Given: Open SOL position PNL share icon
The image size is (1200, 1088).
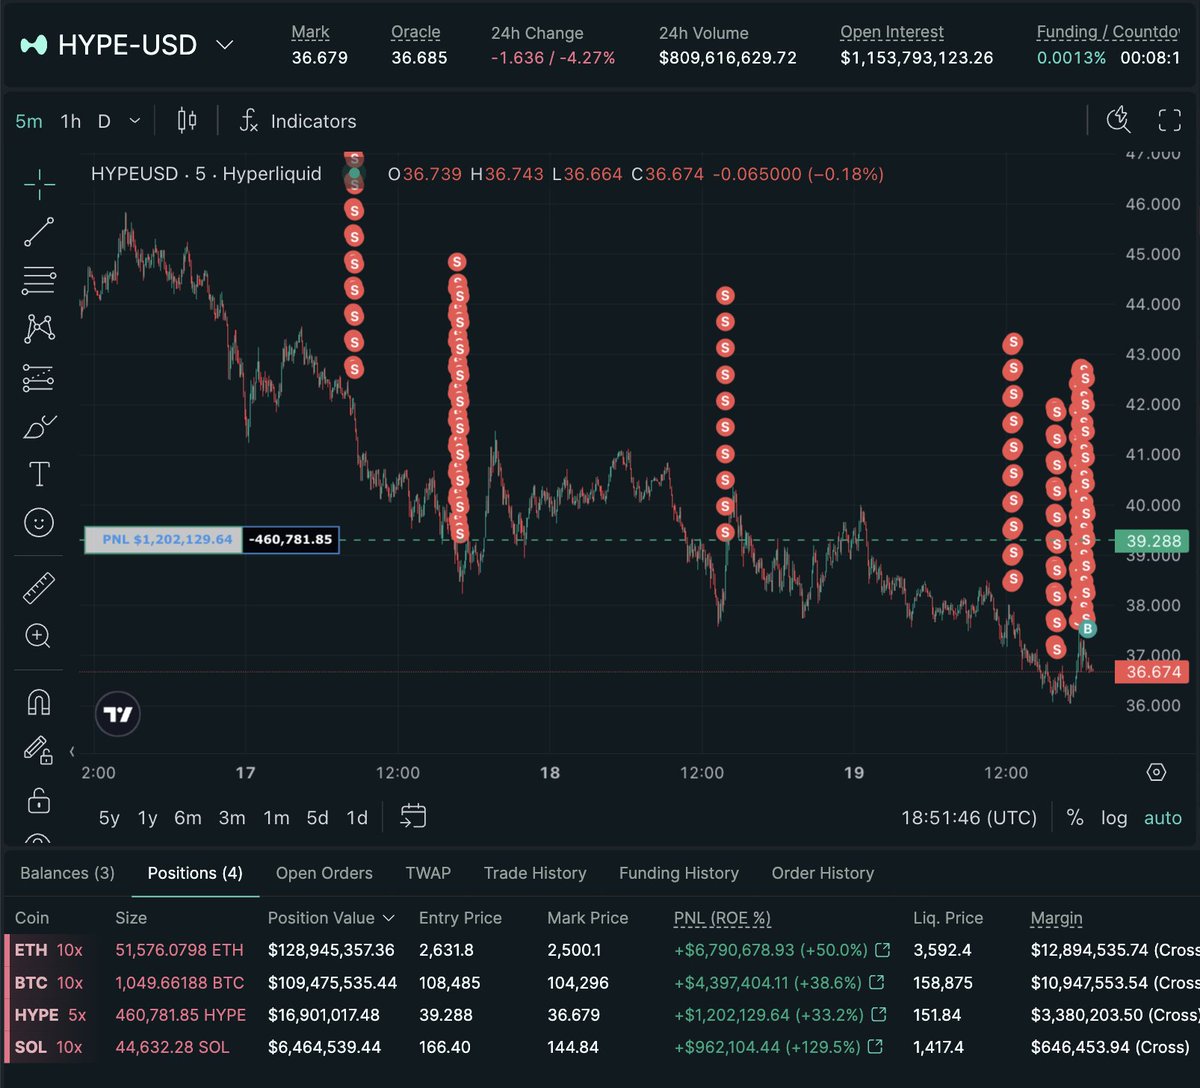Looking at the screenshot, I should [876, 1047].
